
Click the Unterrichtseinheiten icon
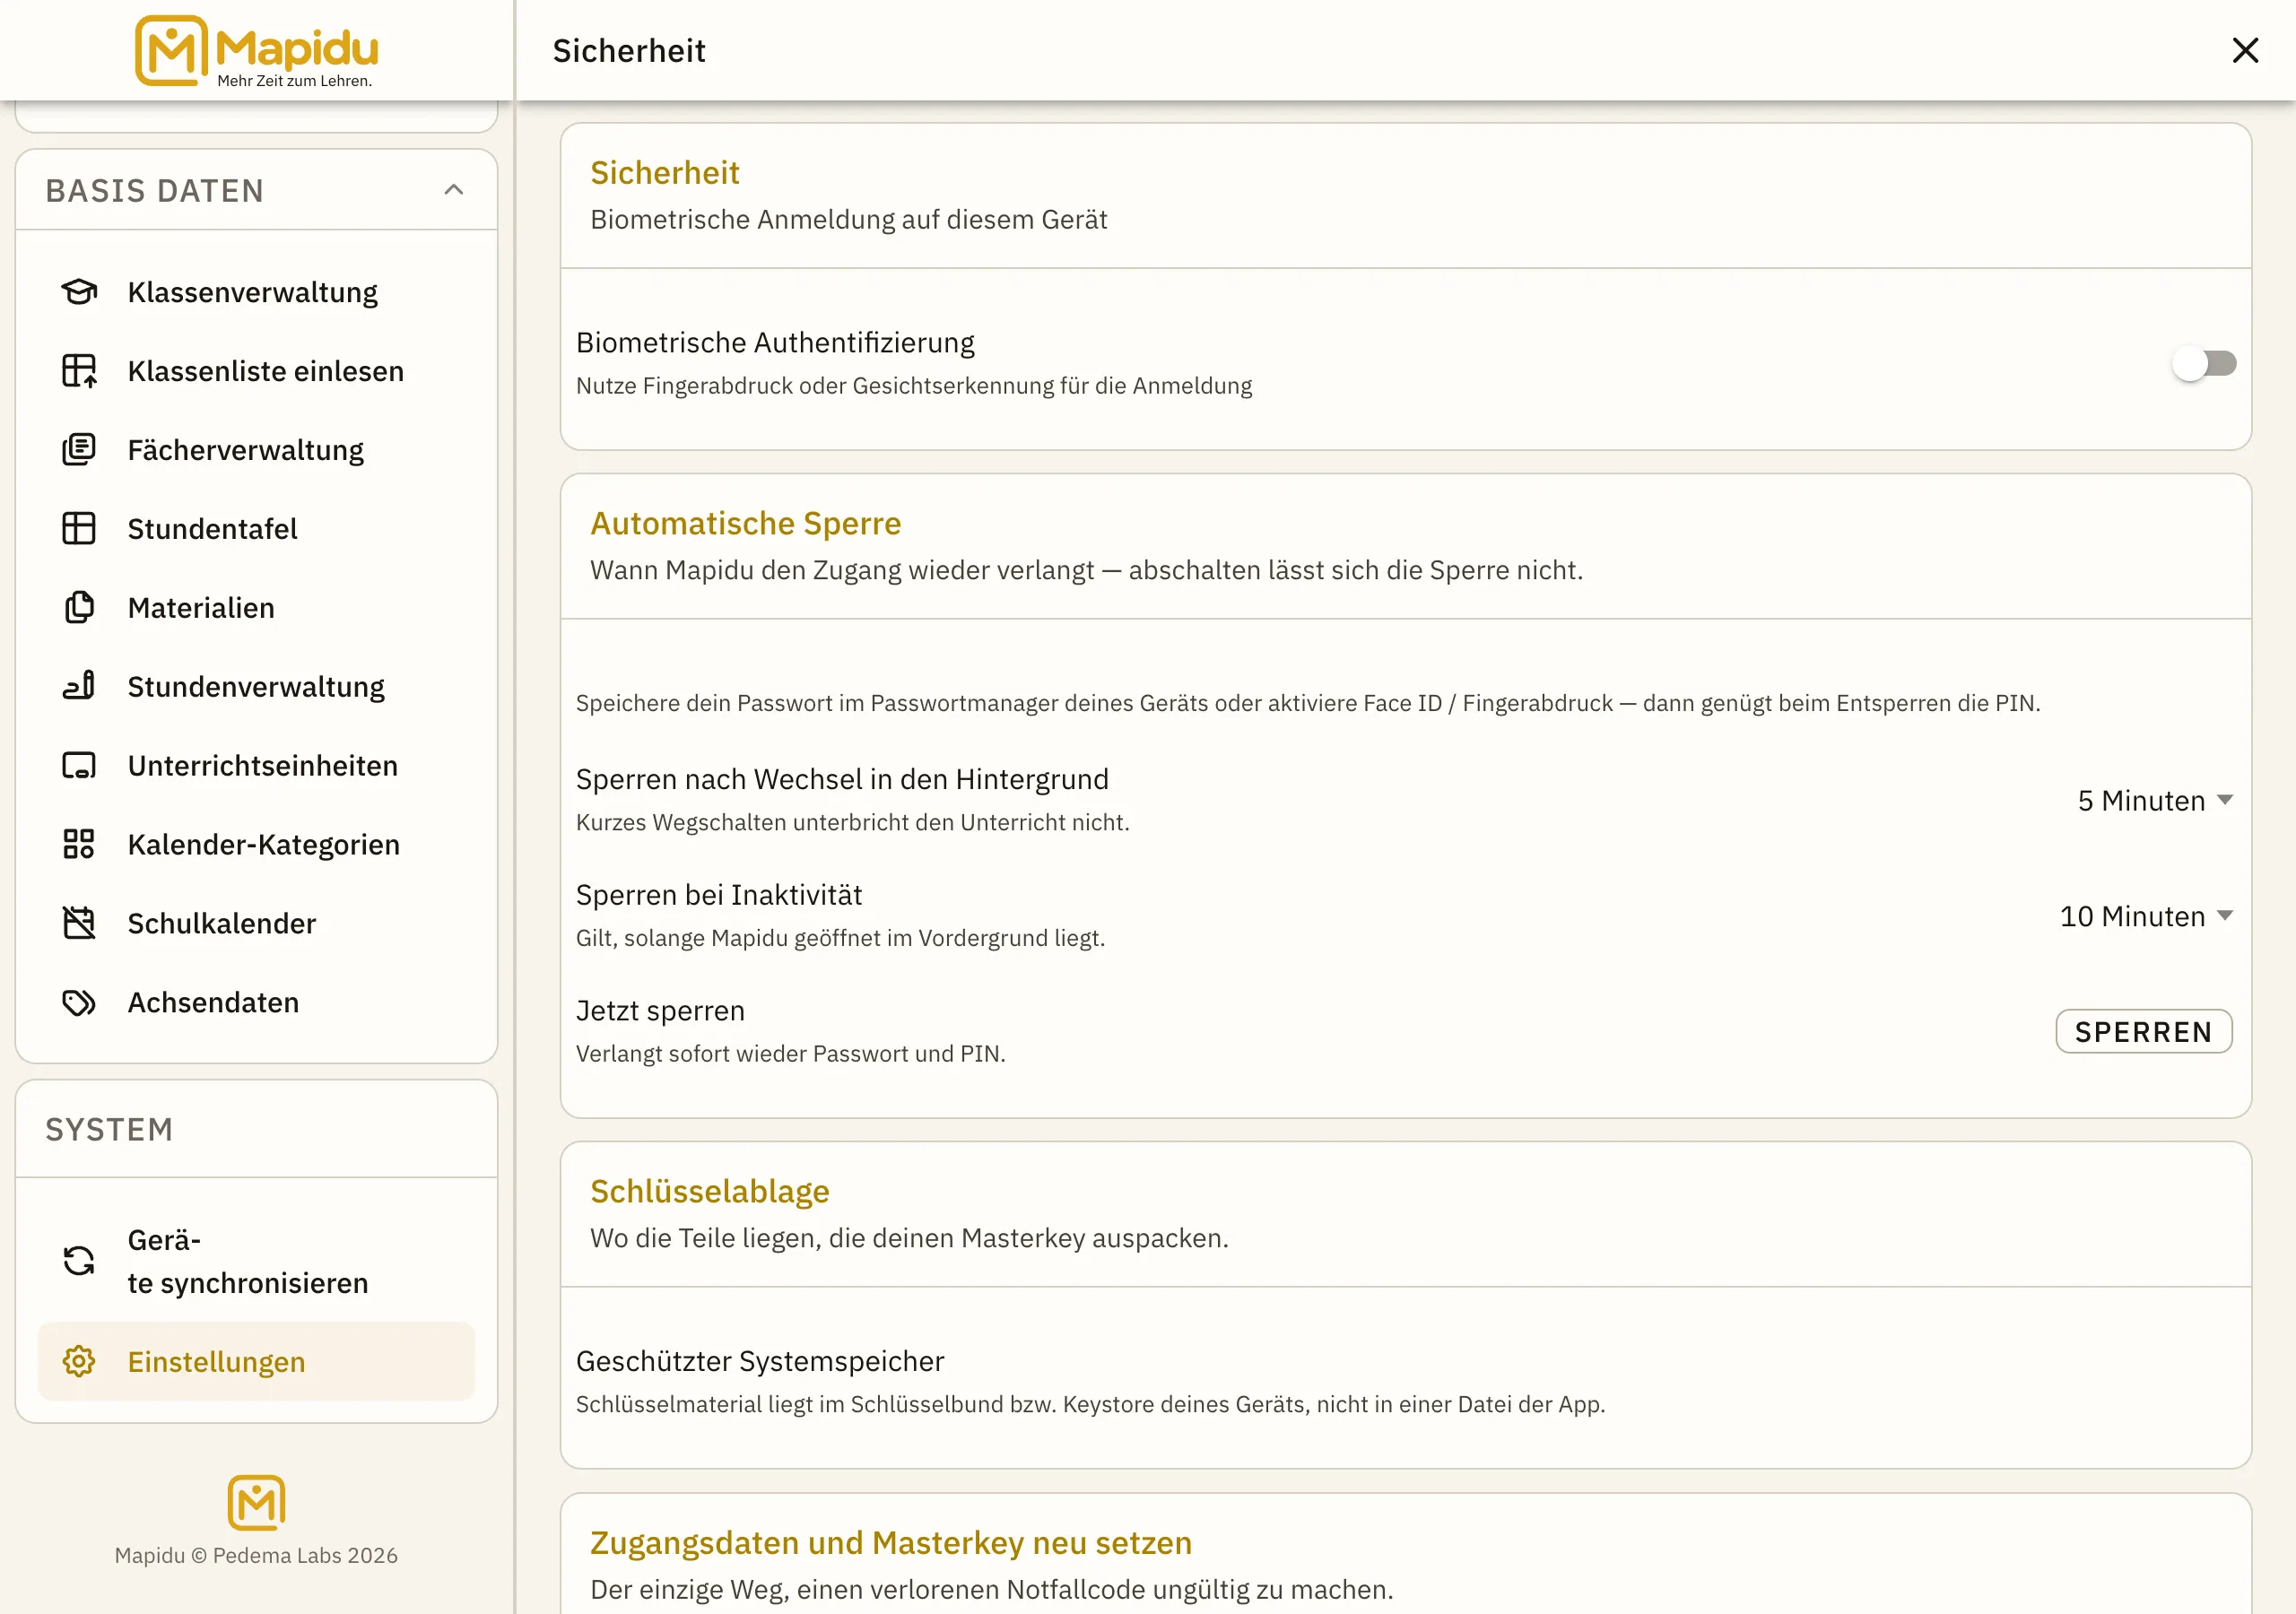point(79,765)
